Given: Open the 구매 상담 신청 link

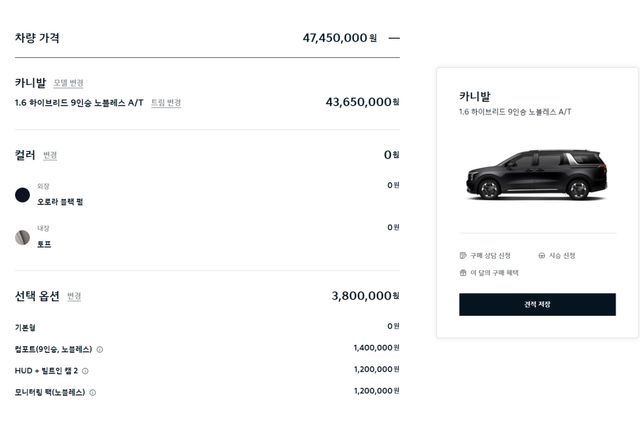Looking at the screenshot, I should pyautogui.click(x=490, y=256).
